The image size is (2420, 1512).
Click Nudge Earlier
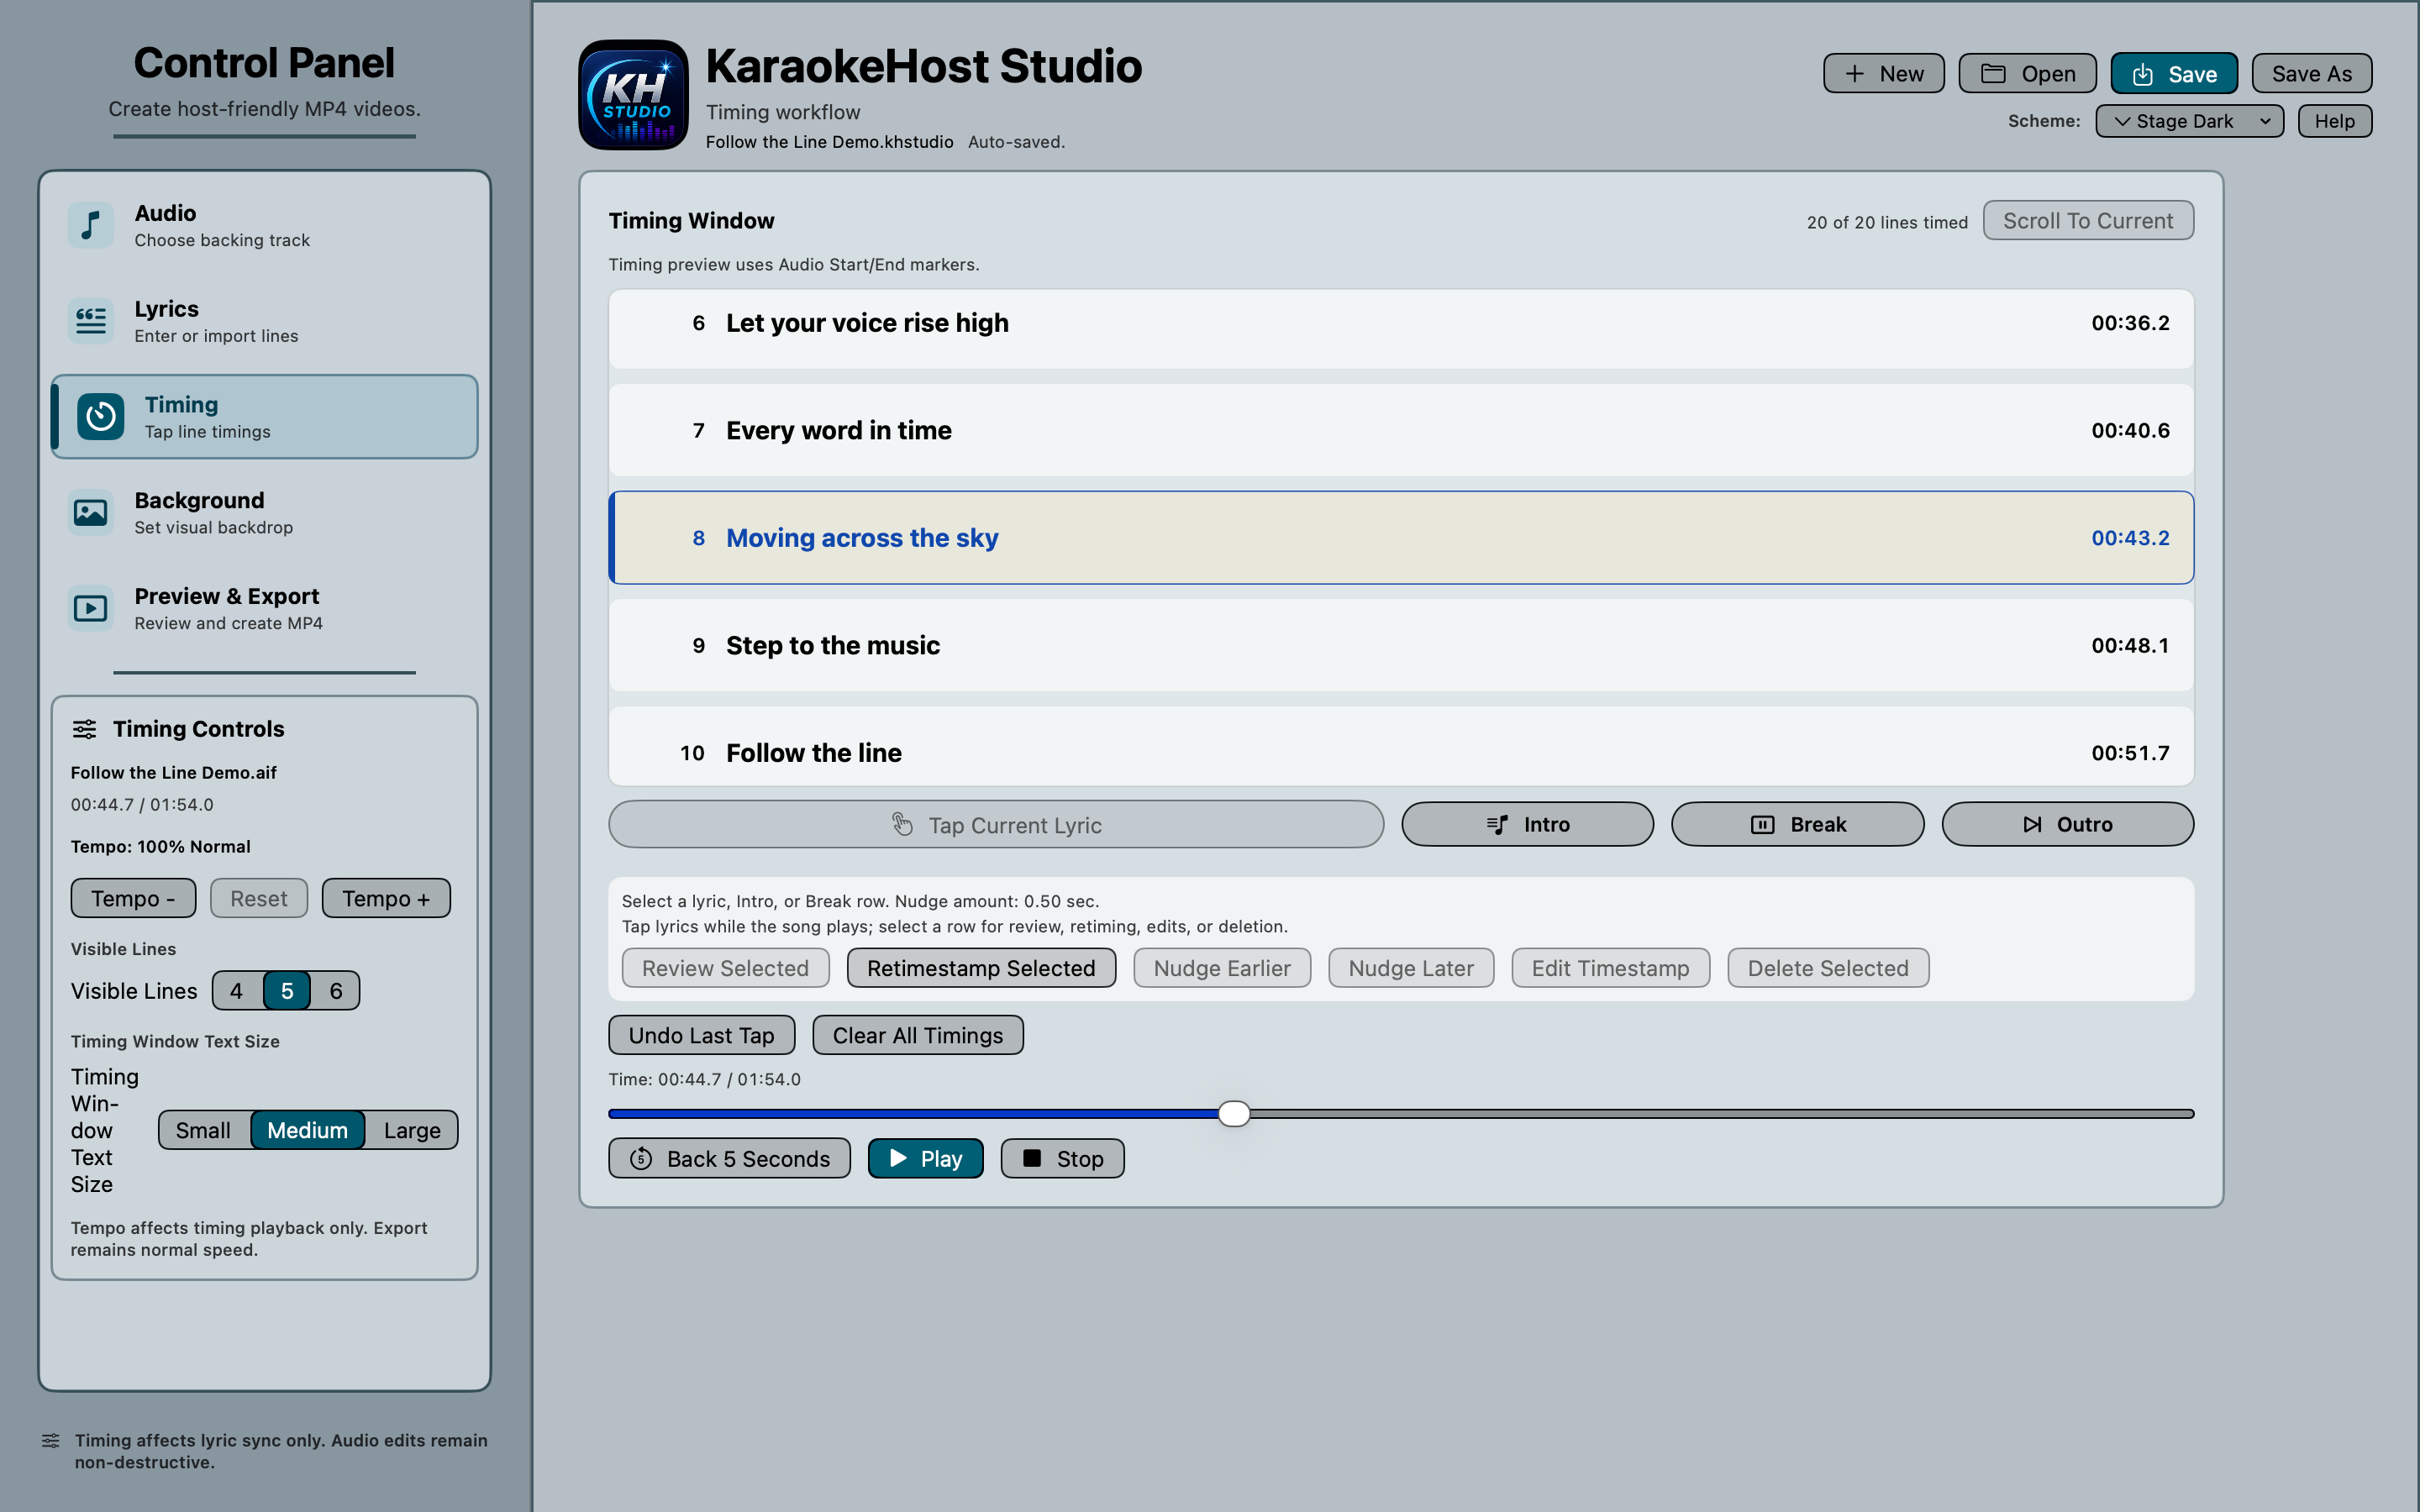pyautogui.click(x=1222, y=968)
